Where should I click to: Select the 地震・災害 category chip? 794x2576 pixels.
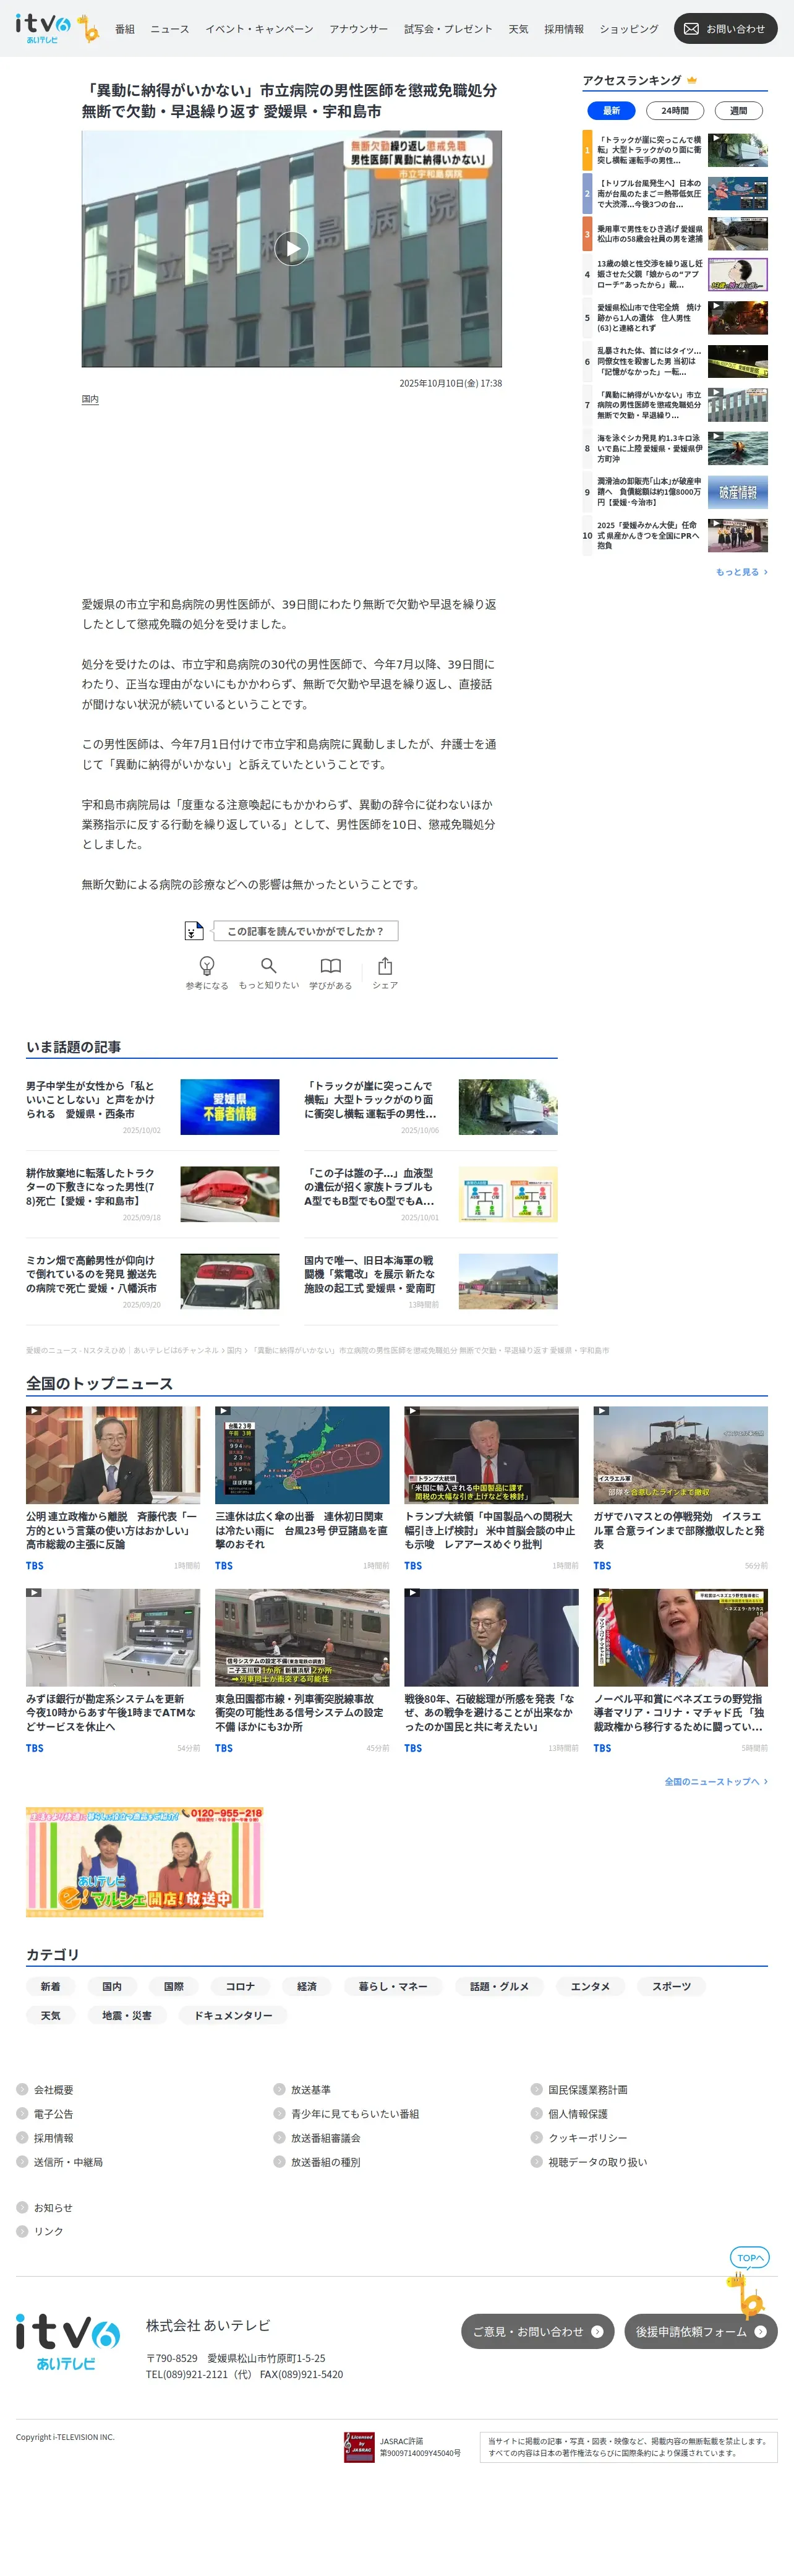click(127, 2015)
